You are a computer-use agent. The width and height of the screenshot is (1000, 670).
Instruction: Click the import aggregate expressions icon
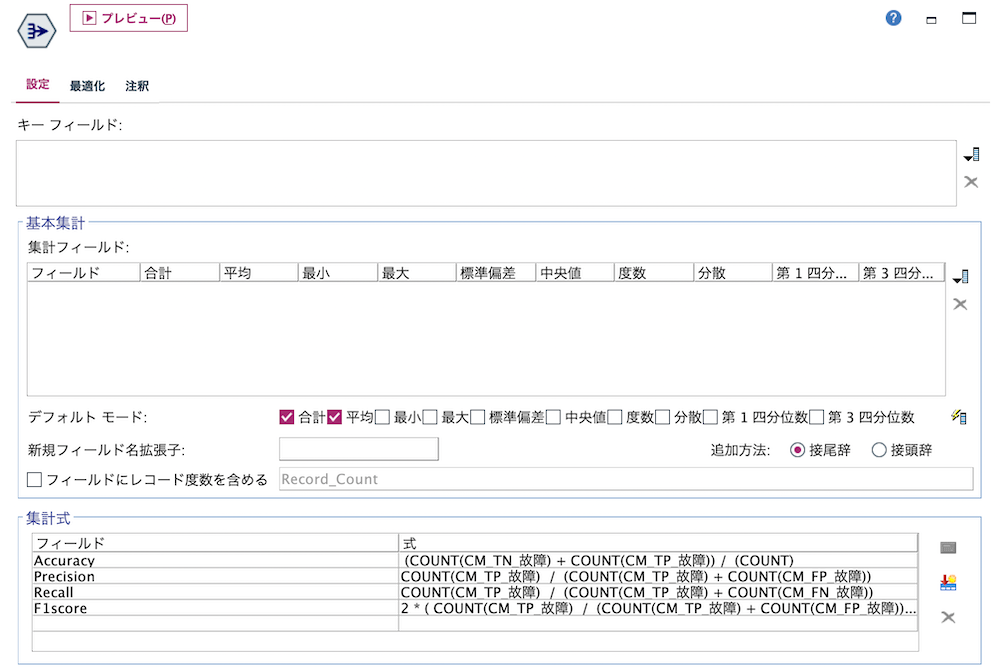947,581
